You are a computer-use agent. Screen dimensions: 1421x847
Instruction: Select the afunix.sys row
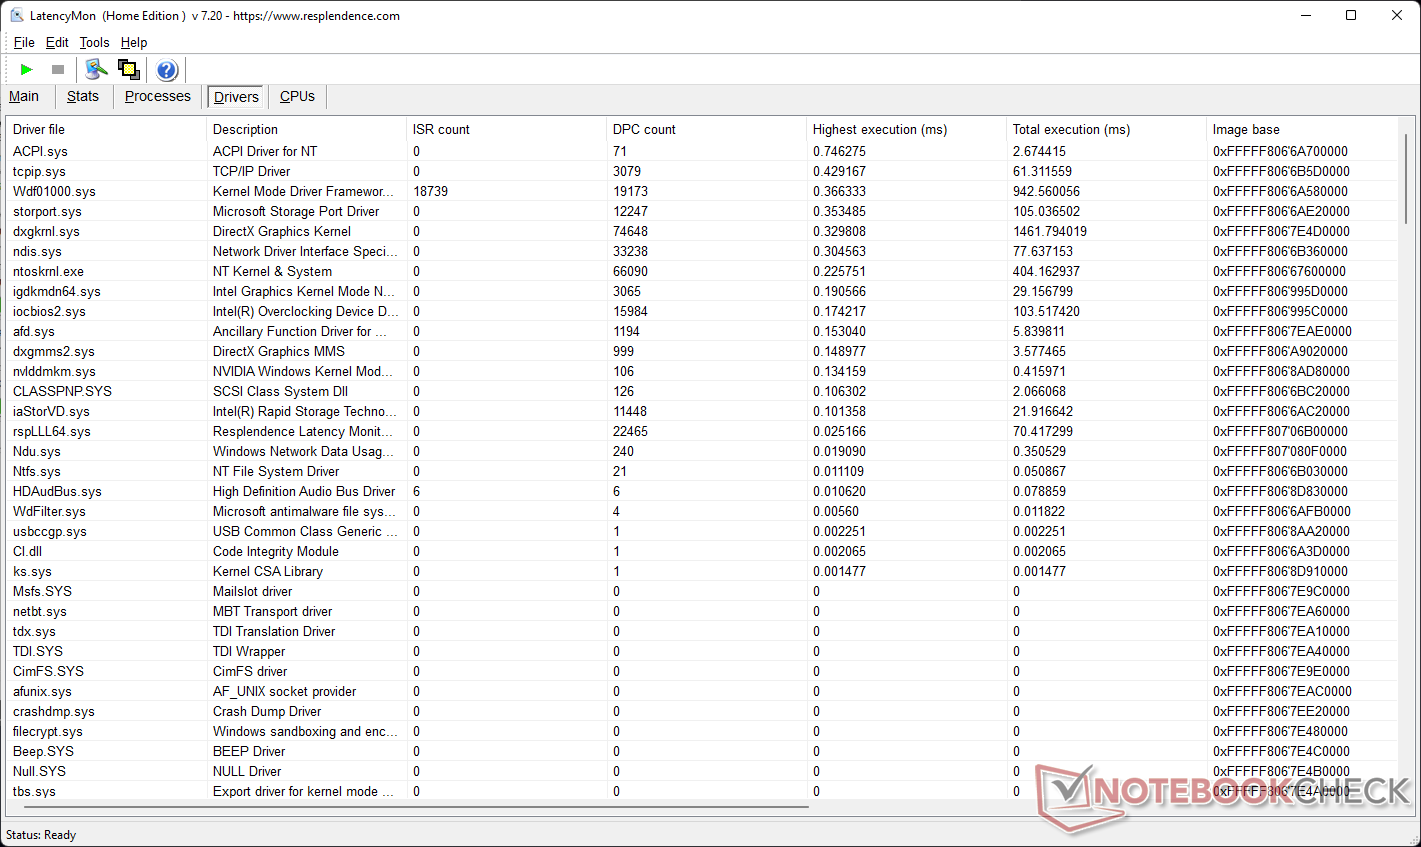tap(703, 691)
